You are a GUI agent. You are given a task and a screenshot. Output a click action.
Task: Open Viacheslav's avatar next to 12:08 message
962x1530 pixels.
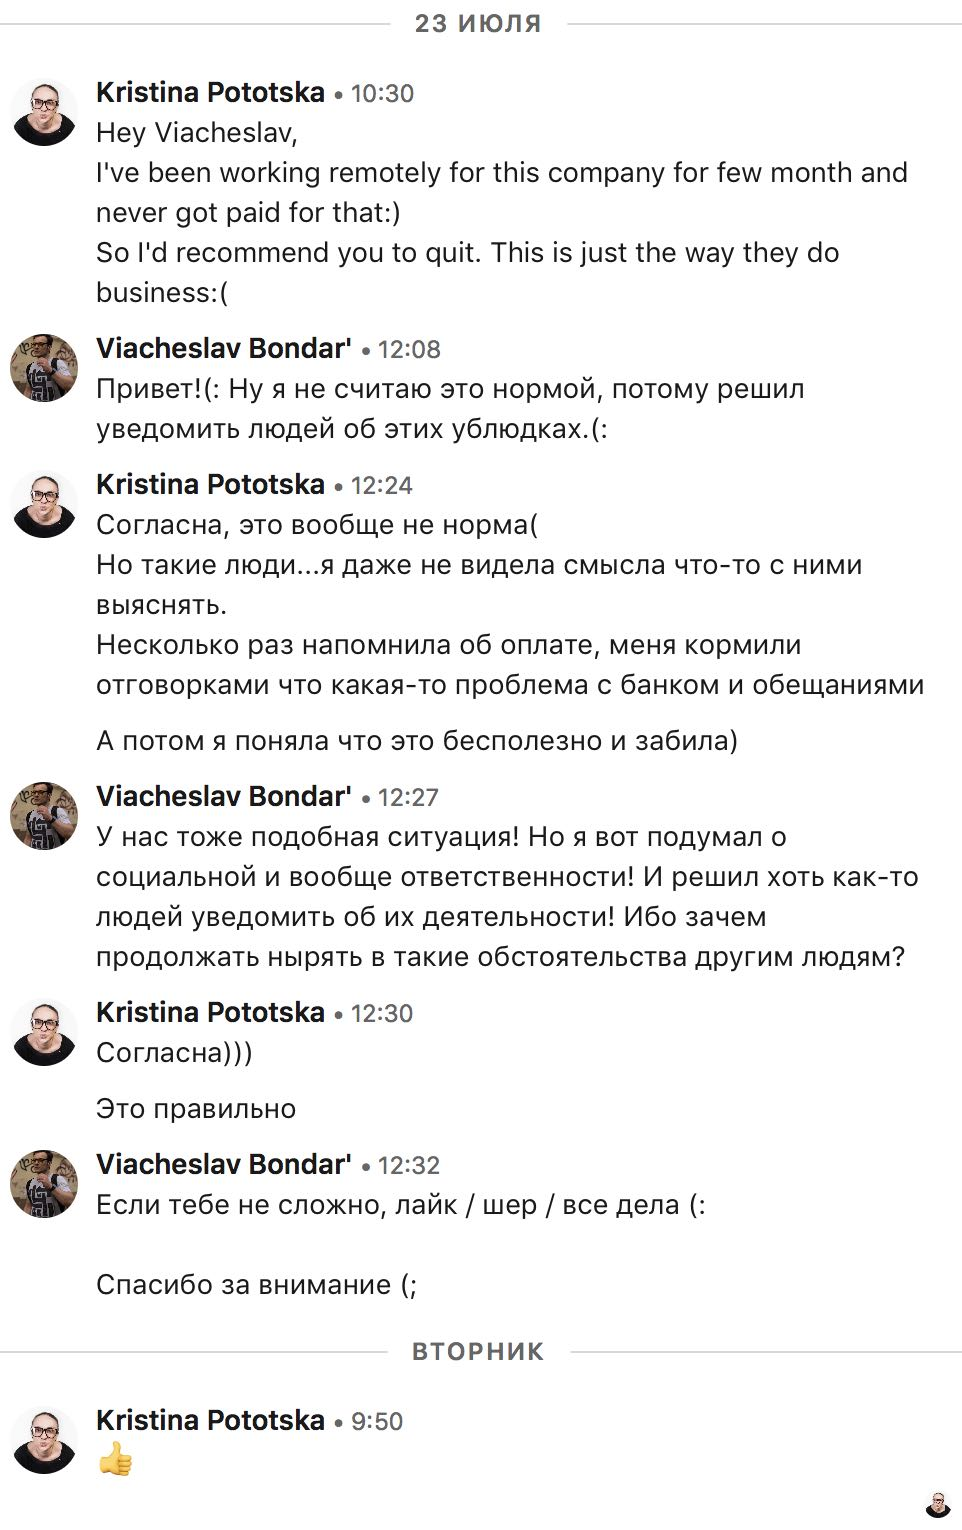(44, 368)
